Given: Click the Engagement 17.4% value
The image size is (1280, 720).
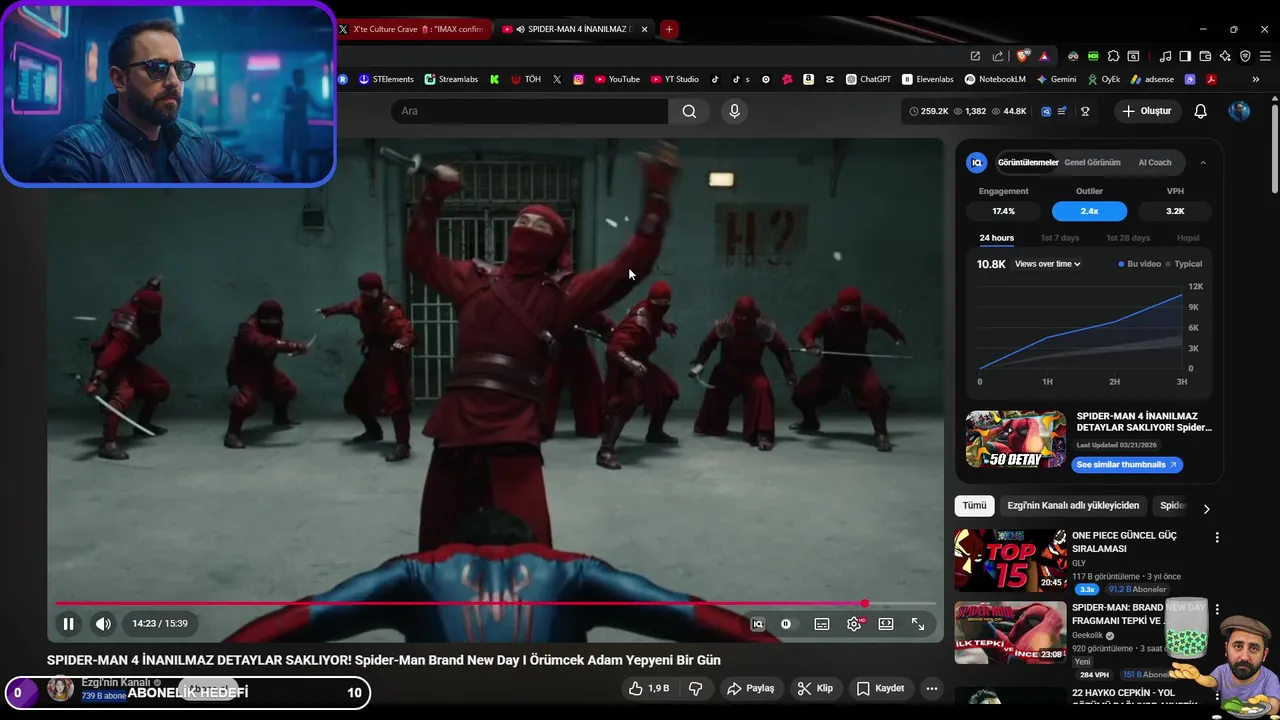Looking at the screenshot, I should (x=1003, y=211).
